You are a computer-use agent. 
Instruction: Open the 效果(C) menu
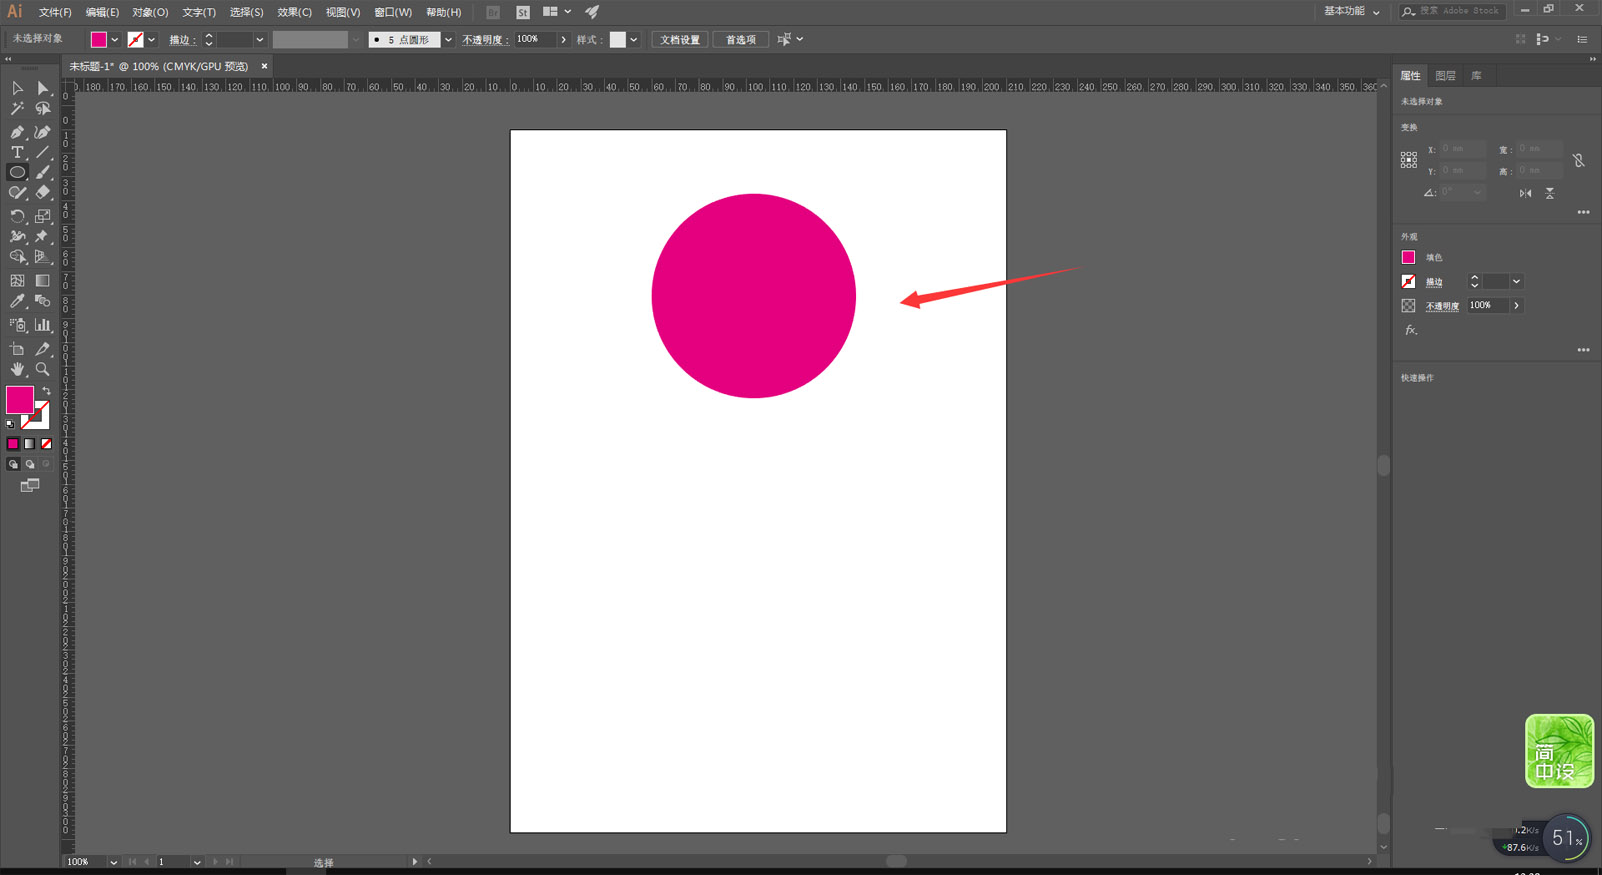(294, 12)
